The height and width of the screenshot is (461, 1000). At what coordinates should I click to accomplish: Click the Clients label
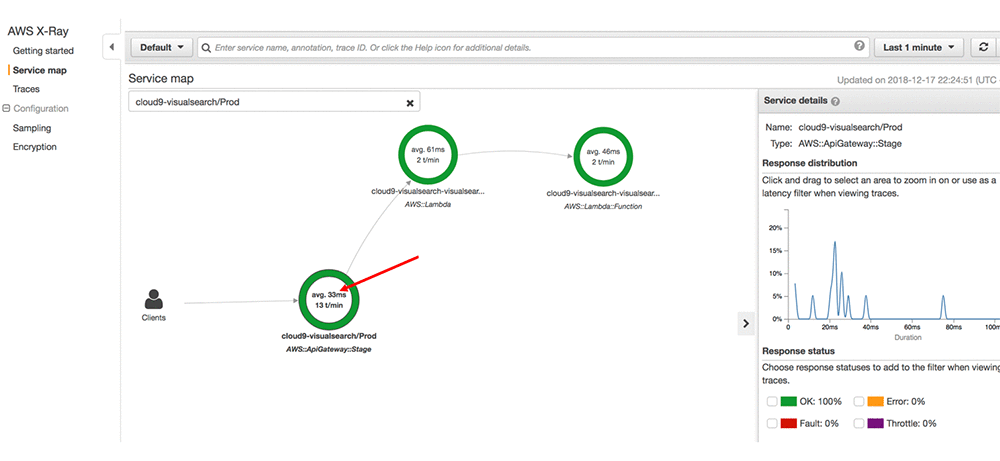coord(154,317)
